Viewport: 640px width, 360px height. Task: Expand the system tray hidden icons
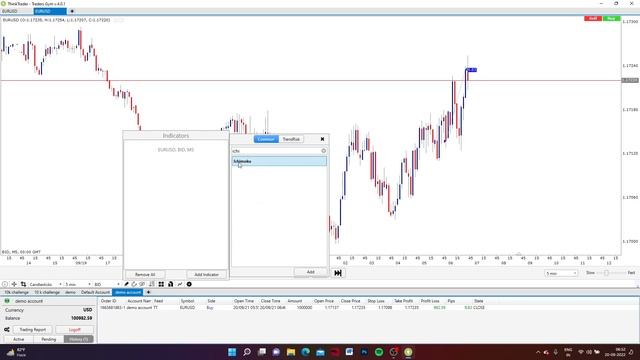pyautogui.click(x=538, y=352)
